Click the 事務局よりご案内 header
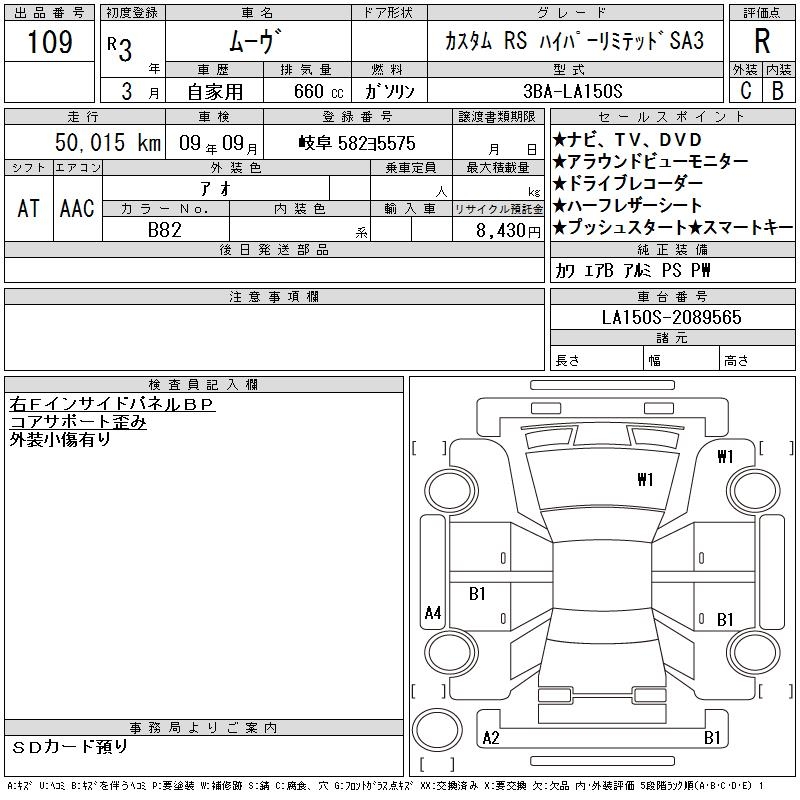800x800 pixels. (x=204, y=728)
